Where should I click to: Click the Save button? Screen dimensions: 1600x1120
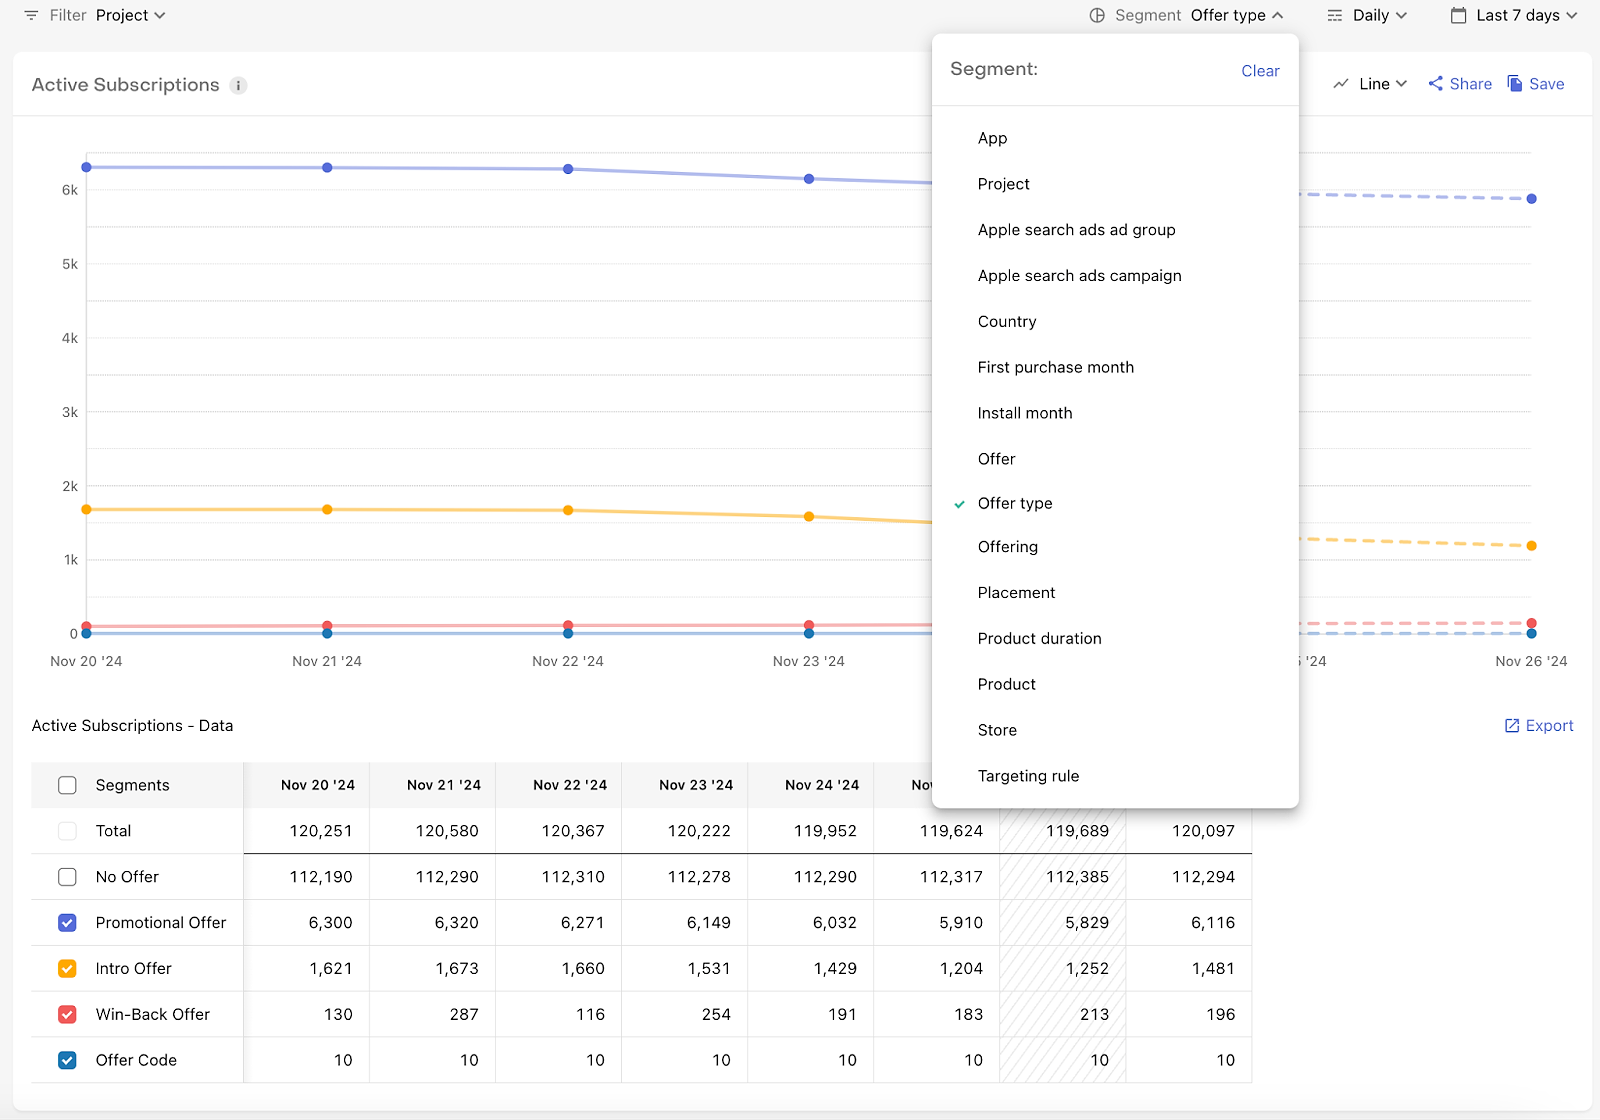pyautogui.click(x=1536, y=84)
